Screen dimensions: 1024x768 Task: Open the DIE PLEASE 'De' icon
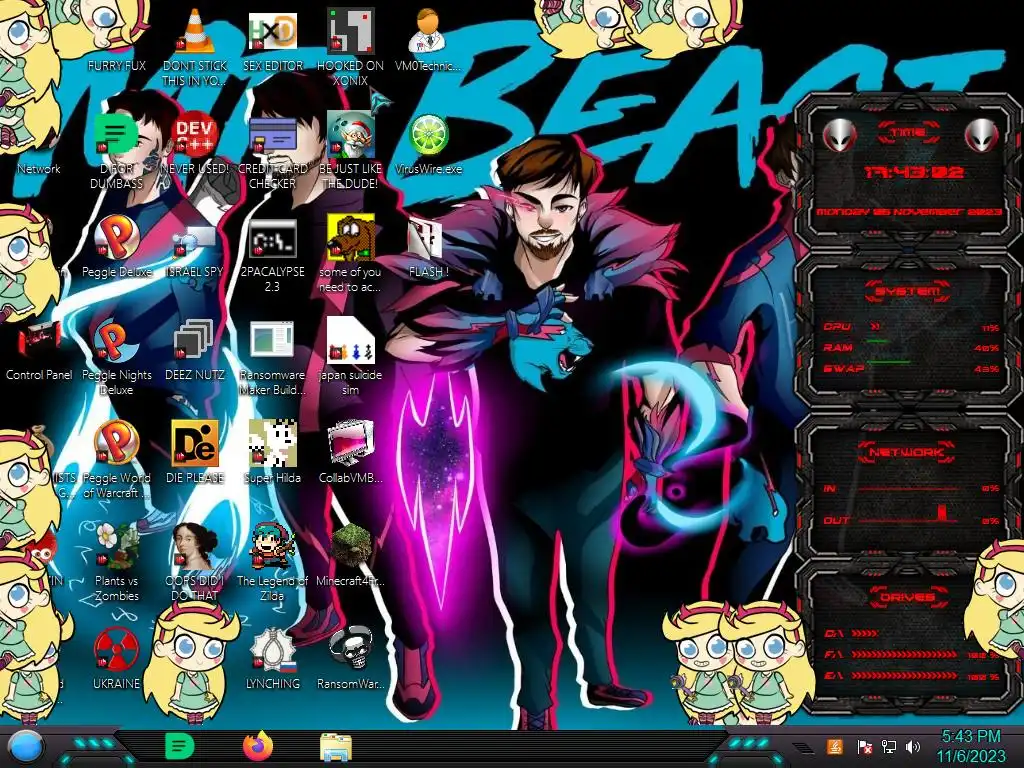point(195,444)
